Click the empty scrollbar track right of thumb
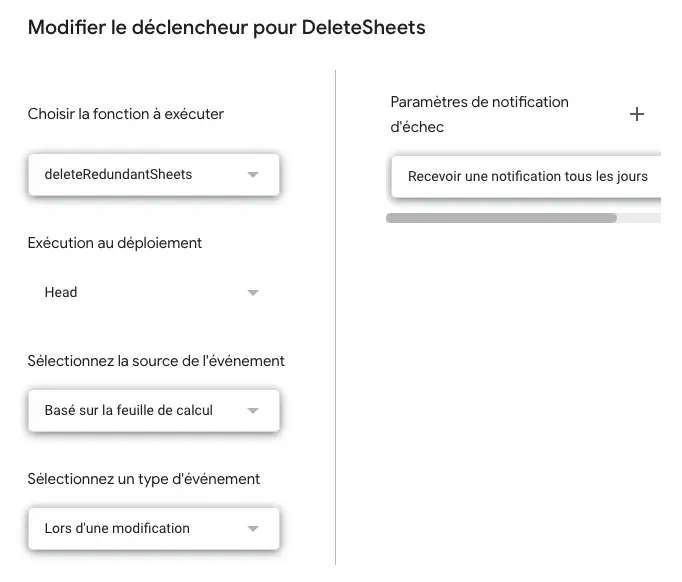 [x=639, y=218]
